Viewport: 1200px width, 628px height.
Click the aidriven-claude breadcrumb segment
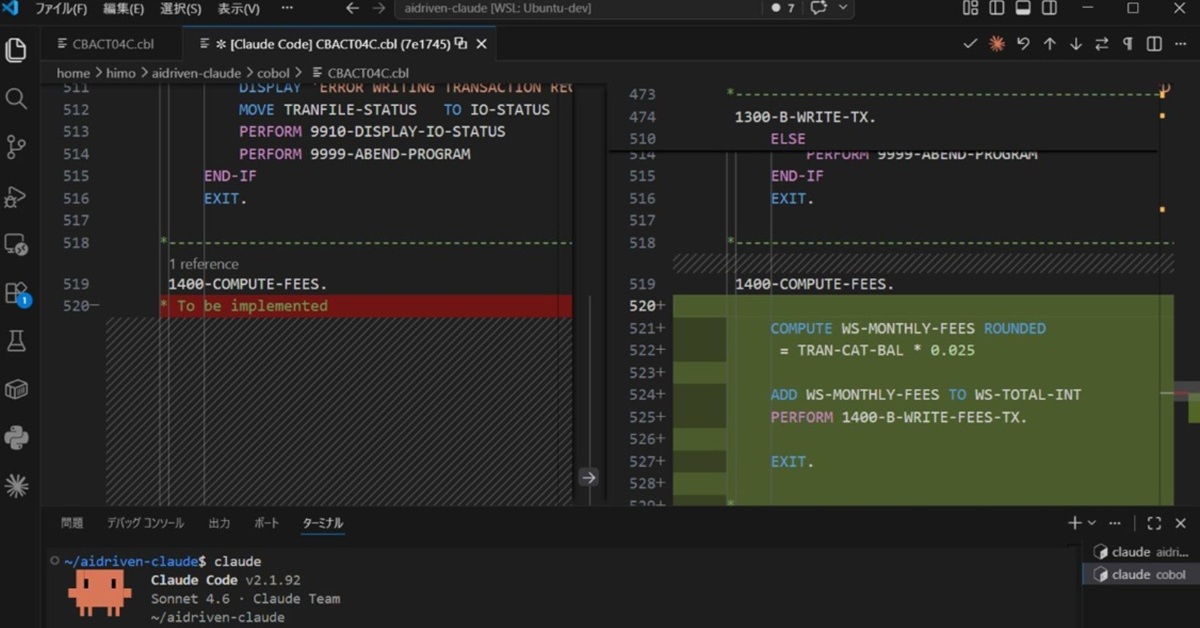(x=196, y=73)
